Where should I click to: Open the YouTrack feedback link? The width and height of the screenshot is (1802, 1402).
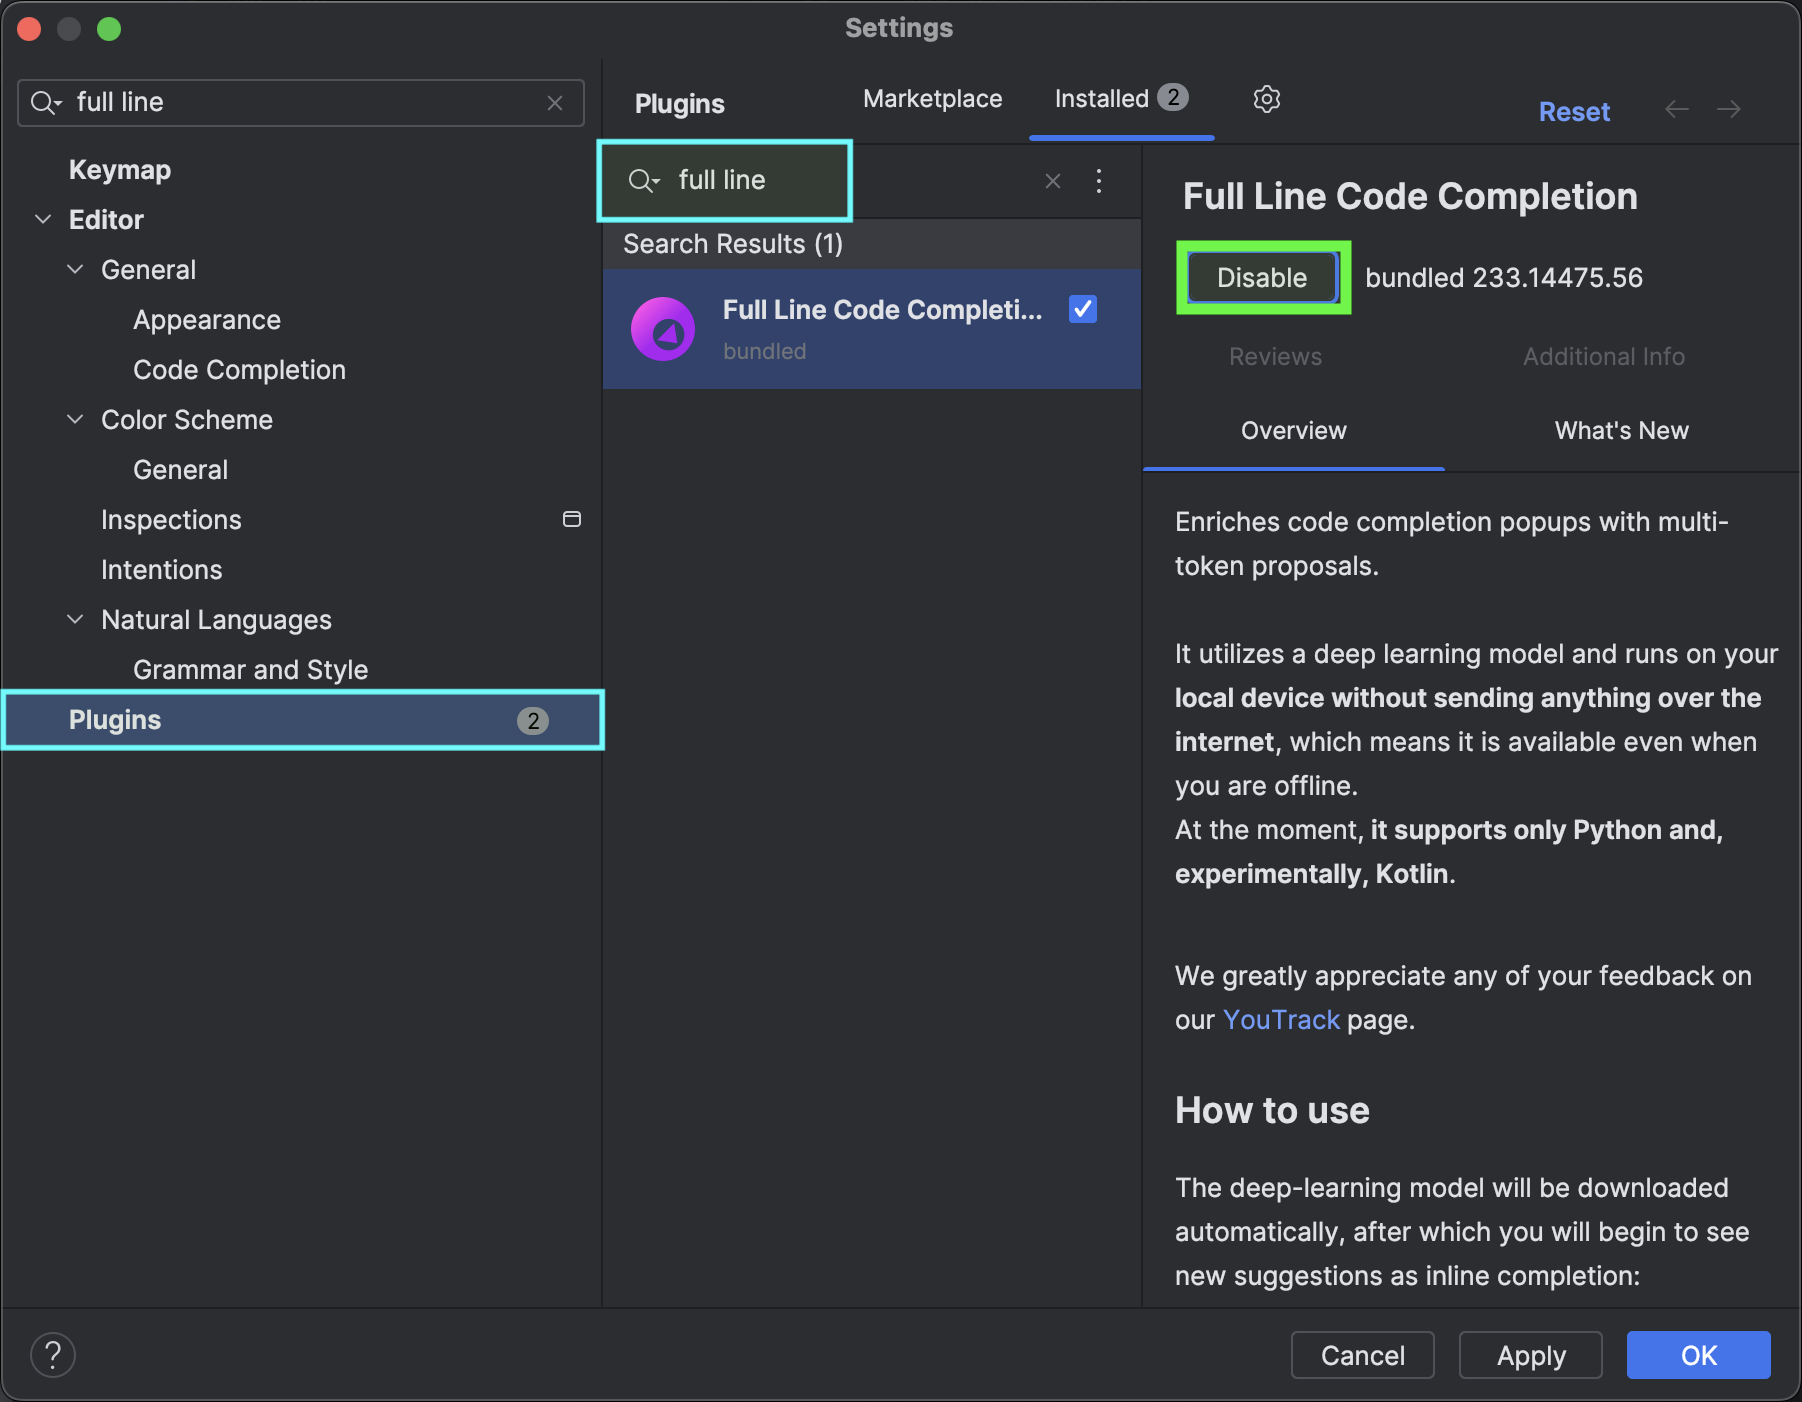(1281, 1019)
